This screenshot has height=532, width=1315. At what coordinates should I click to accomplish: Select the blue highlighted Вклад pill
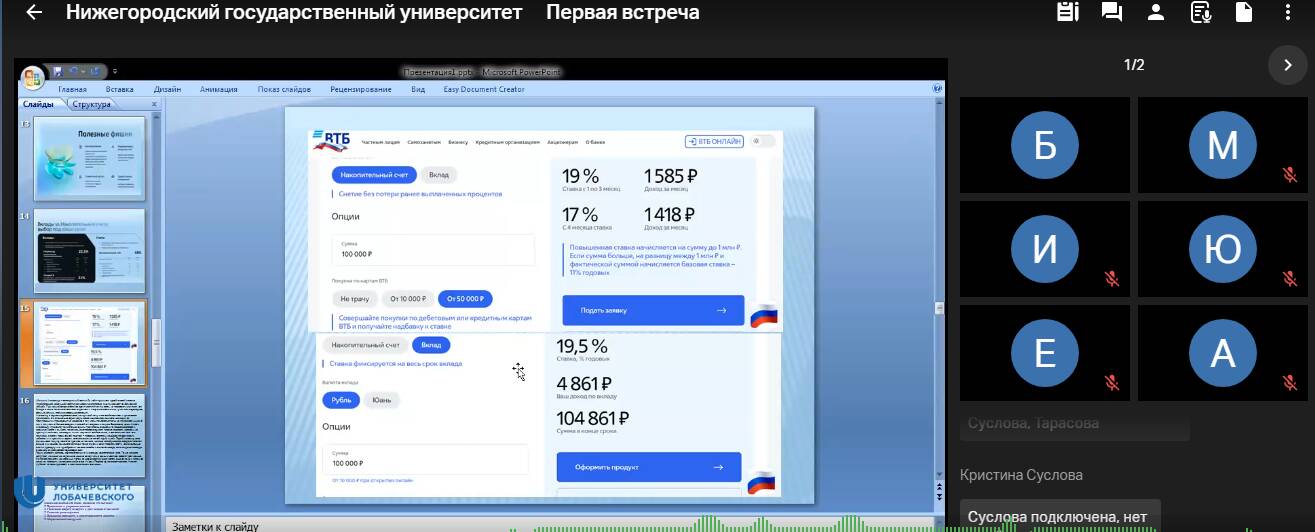click(x=431, y=345)
